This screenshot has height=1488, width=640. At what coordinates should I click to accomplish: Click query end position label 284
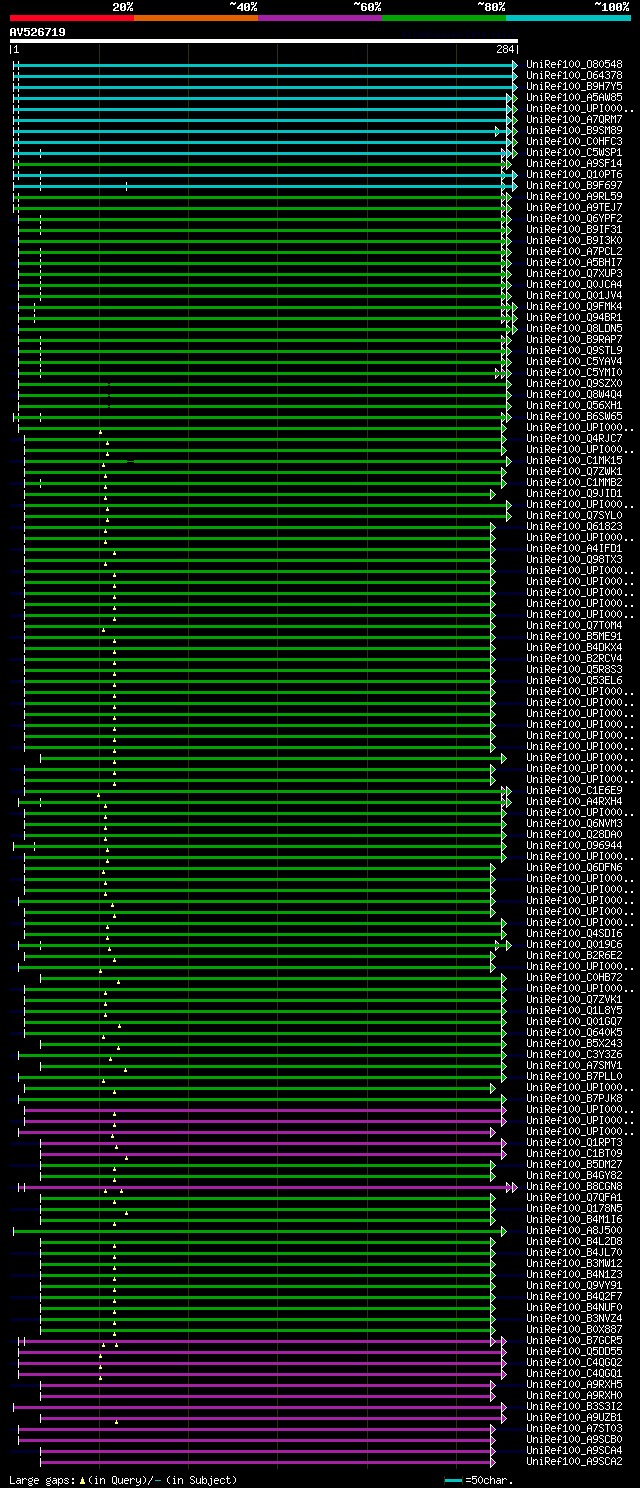(505, 49)
